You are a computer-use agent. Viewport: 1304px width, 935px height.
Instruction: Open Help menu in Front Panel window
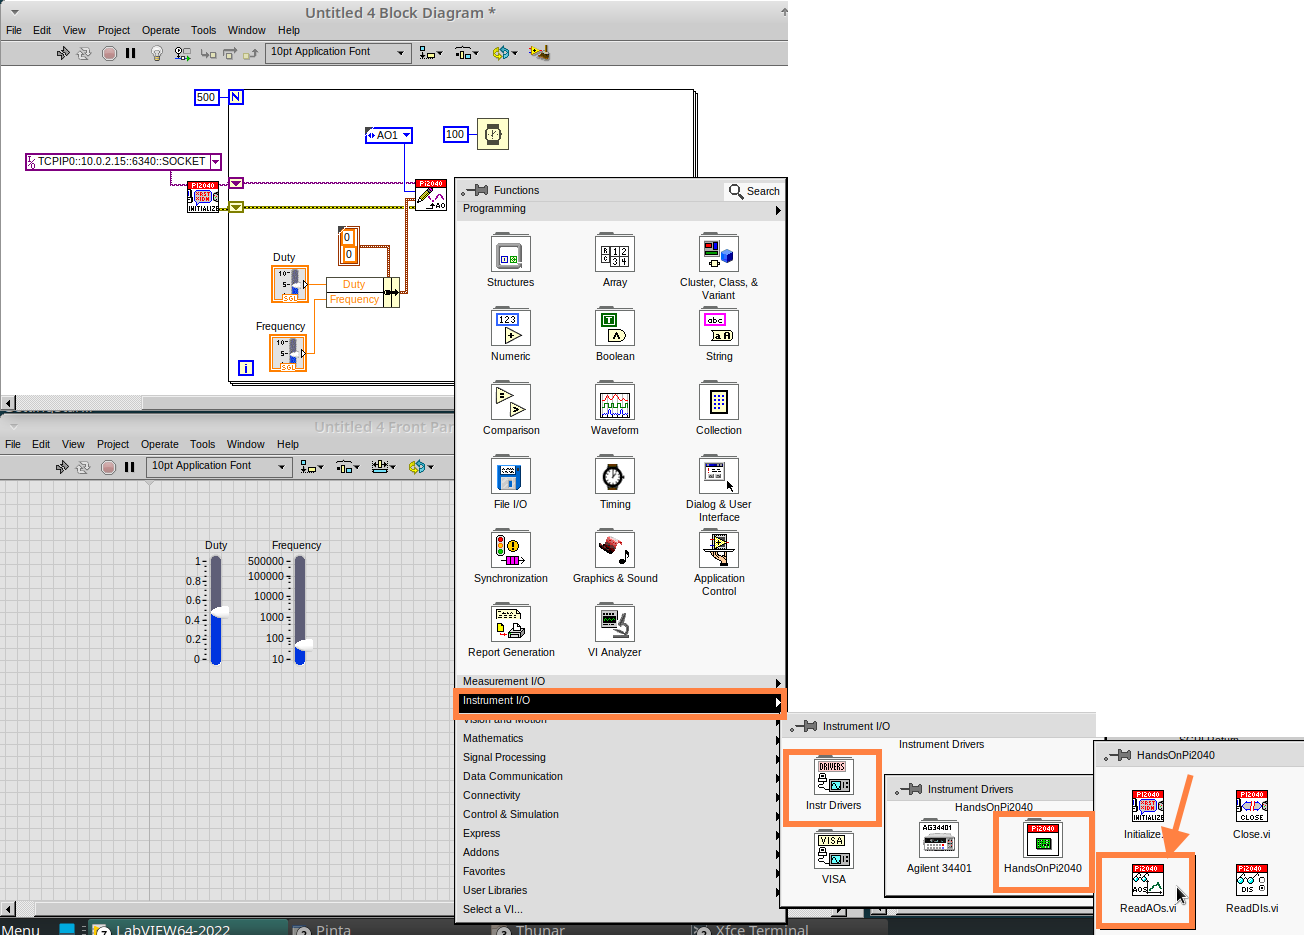pos(288,444)
